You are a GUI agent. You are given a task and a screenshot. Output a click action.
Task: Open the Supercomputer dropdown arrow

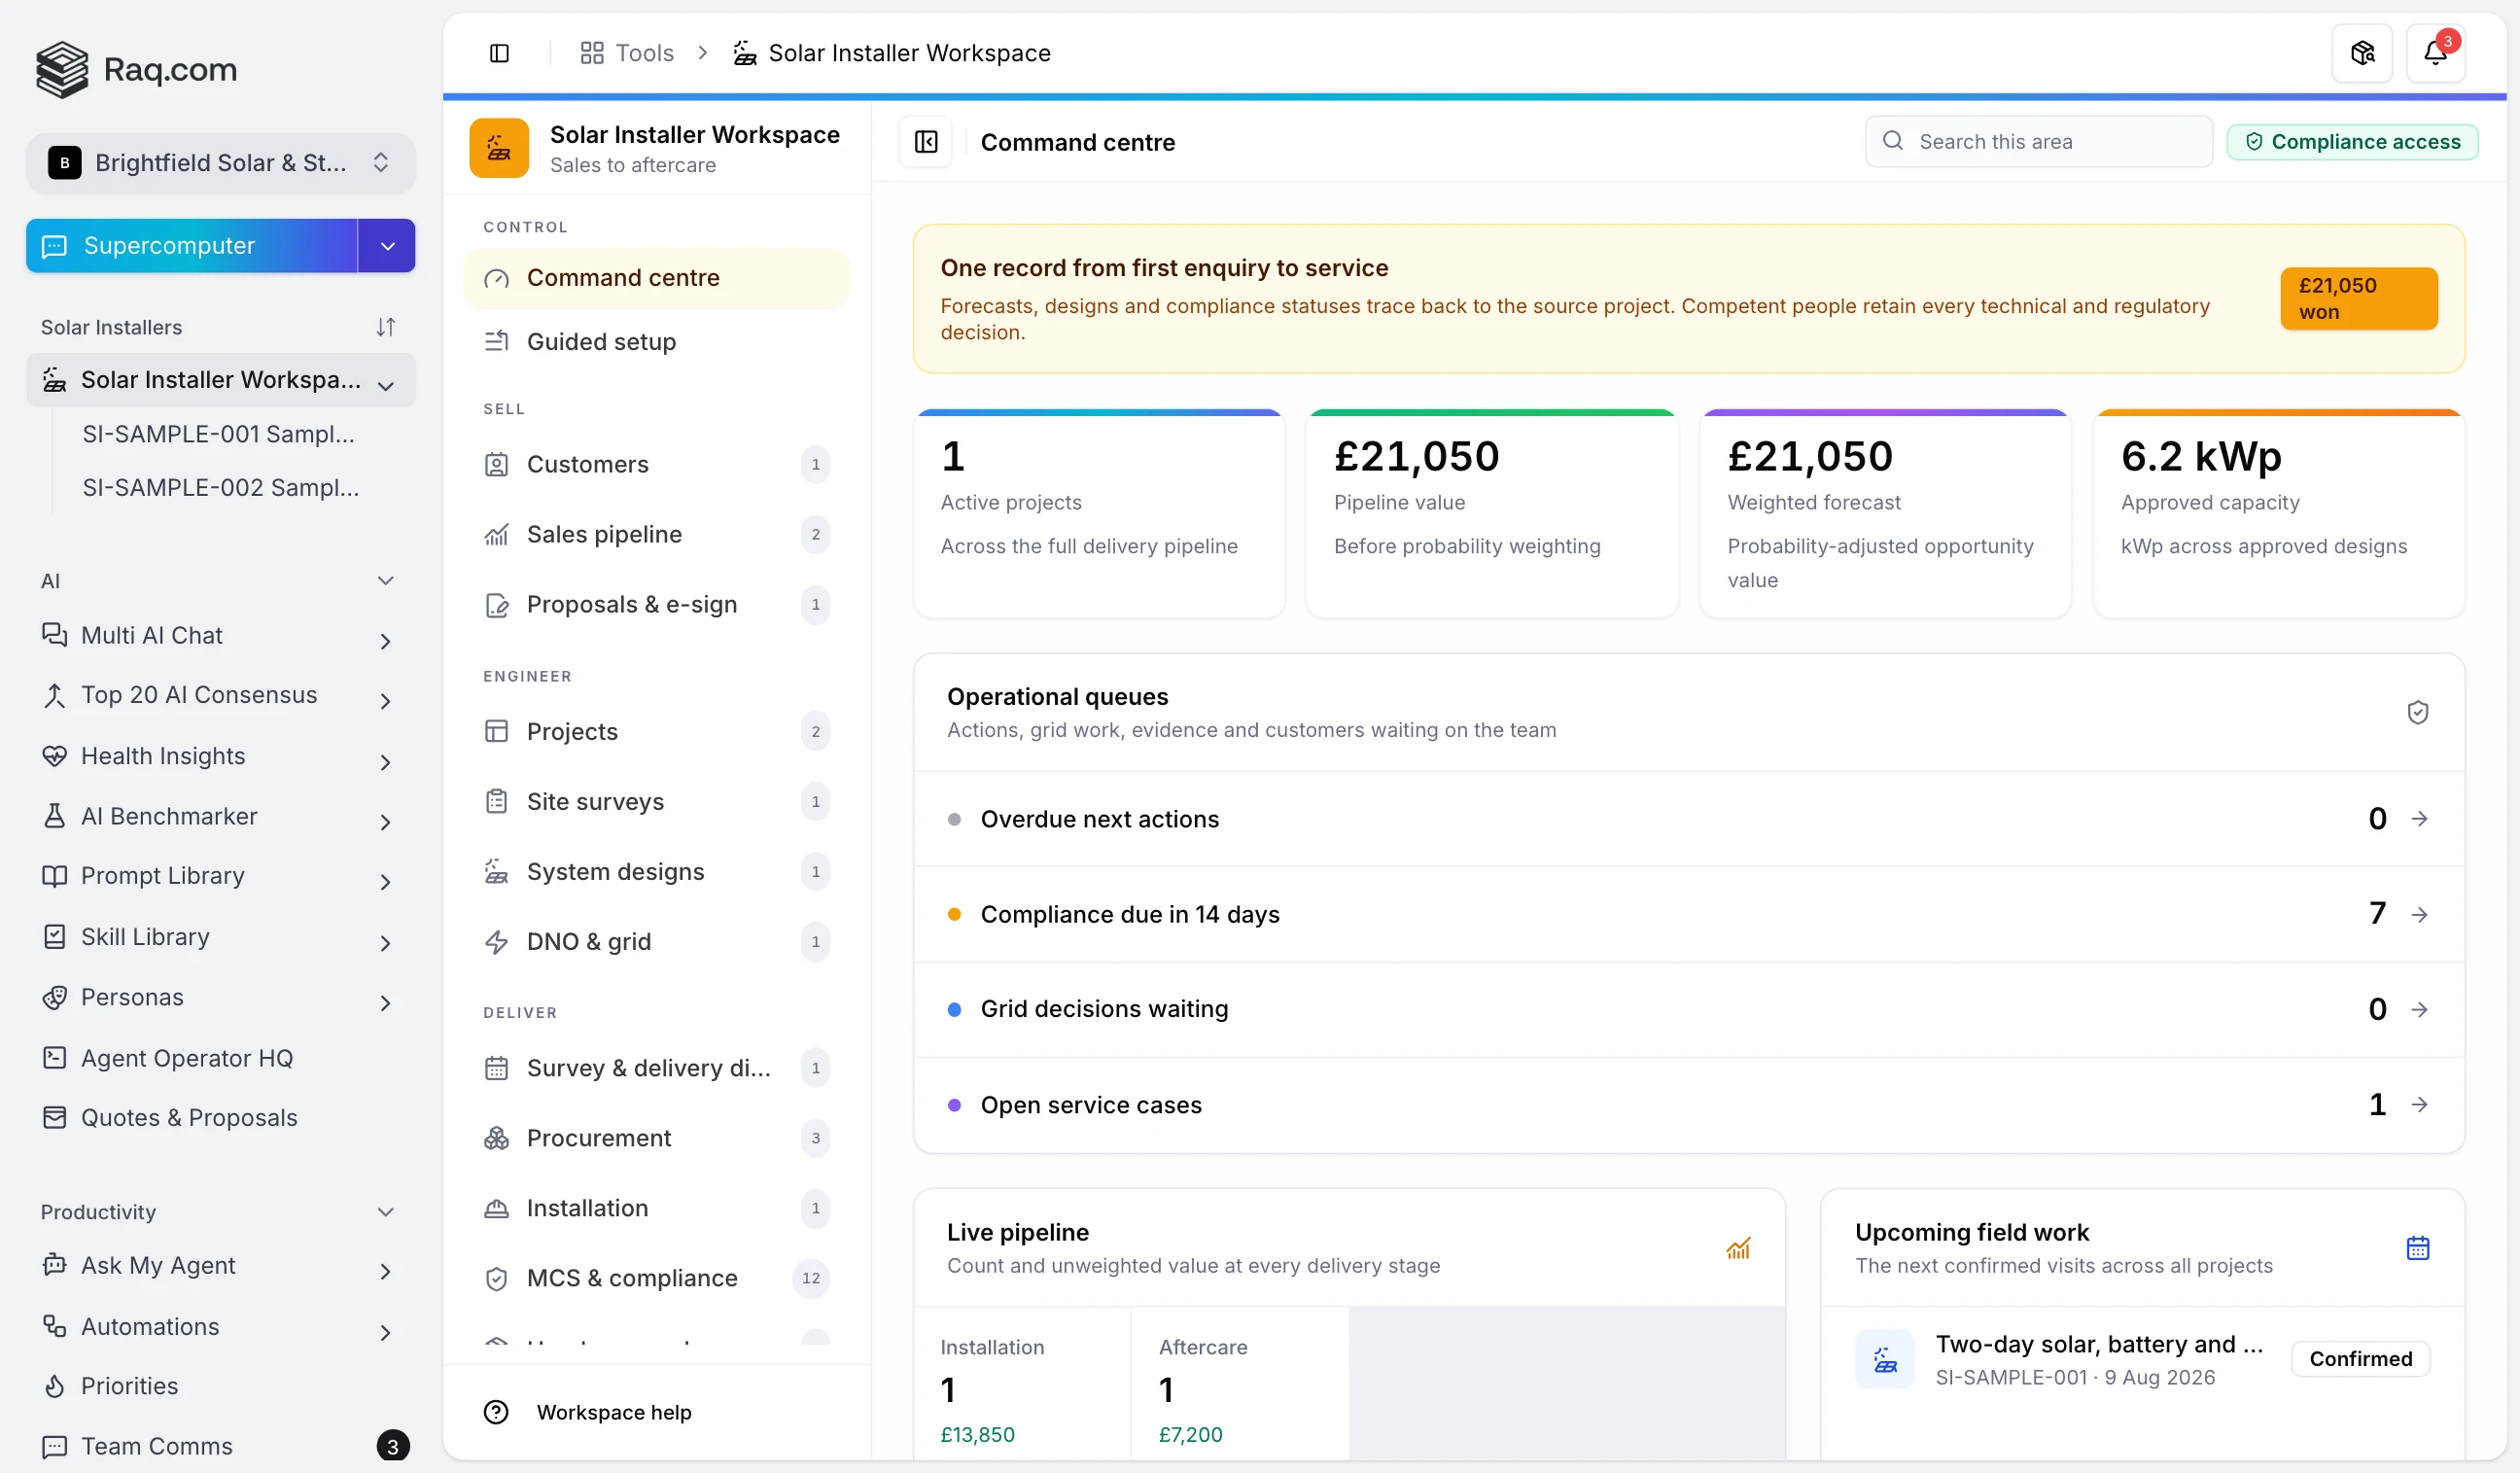(x=387, y=246)
